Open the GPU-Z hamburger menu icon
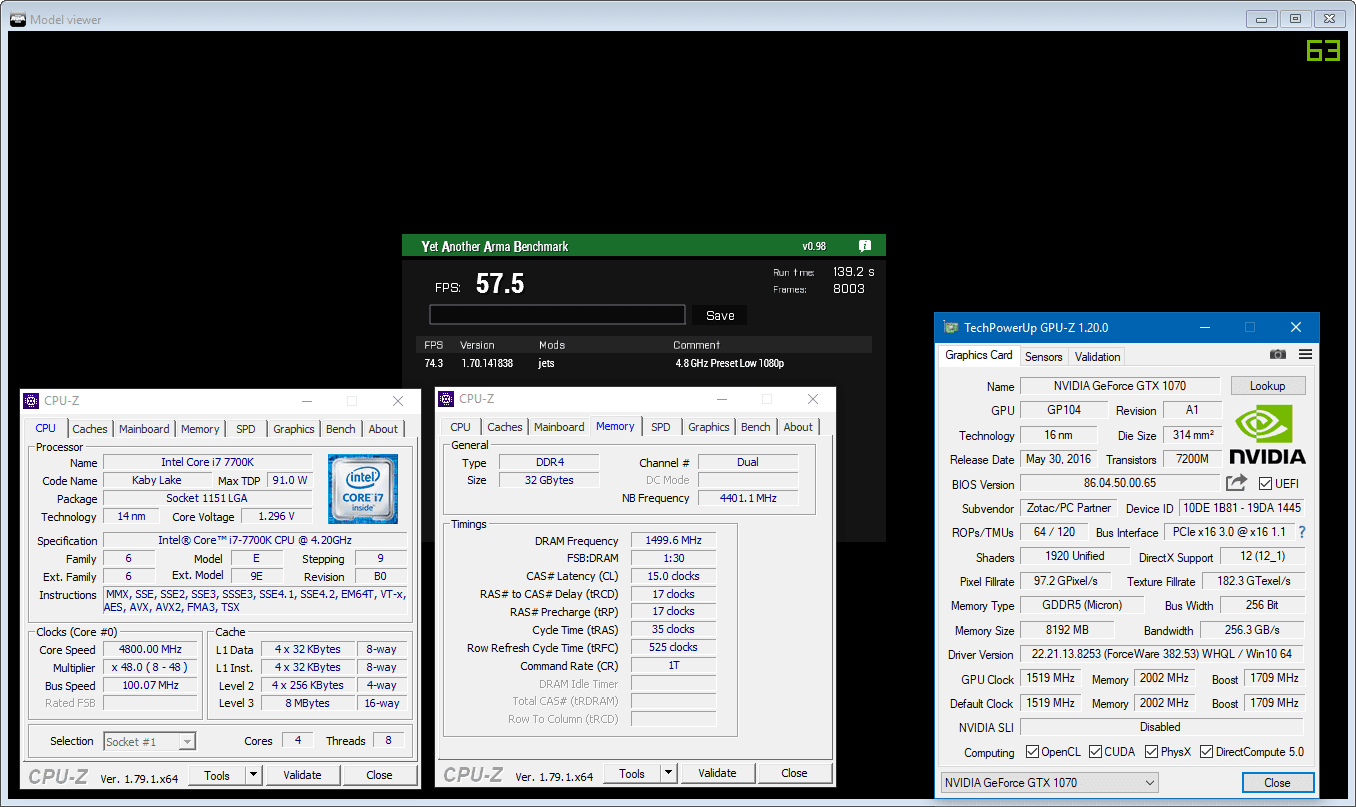Screen dimensions: 1356x807 (1305, 354)
